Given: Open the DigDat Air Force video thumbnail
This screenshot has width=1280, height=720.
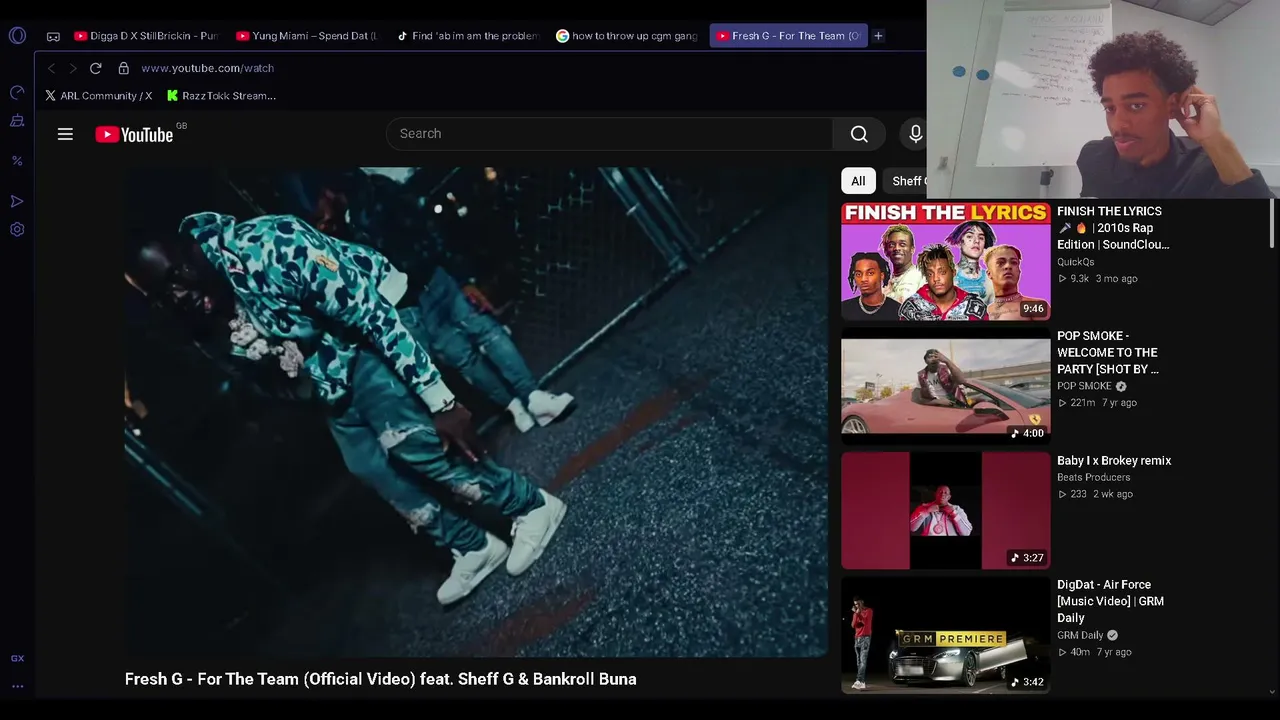Looking at the screenshot, I should point(946,635).
